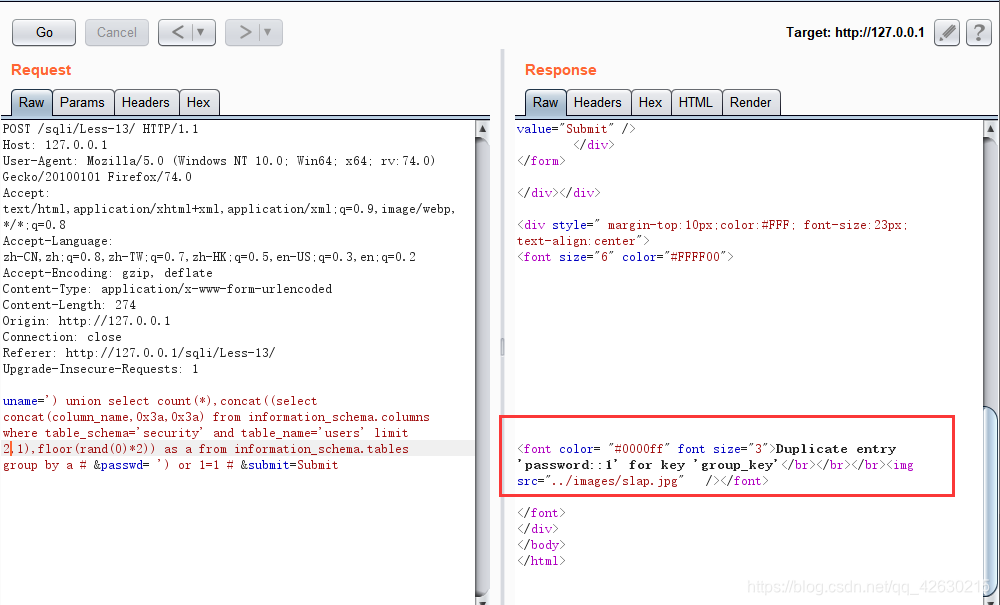This screenshot has width=1000, height=605.
Task: Click the 'Referer' header line
Action: tap(139, 353)
